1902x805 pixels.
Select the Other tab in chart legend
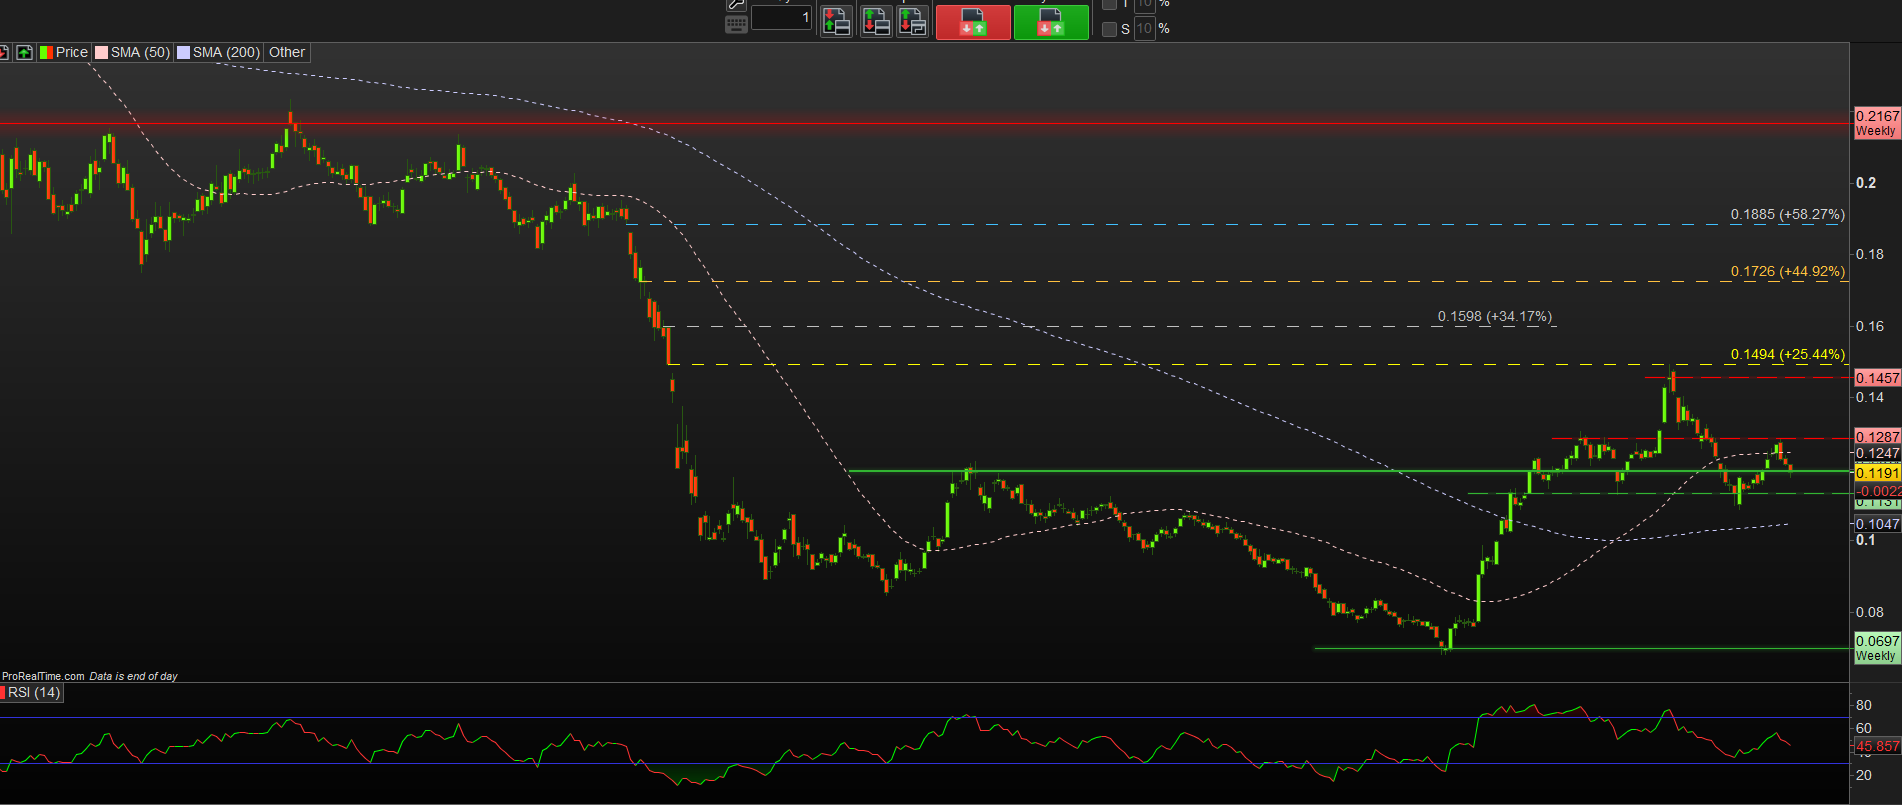[287, 52]
